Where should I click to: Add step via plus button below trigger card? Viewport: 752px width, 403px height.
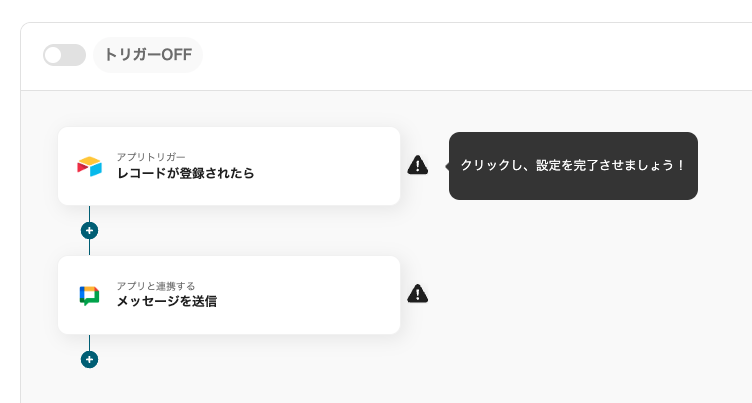coord(89,230)
